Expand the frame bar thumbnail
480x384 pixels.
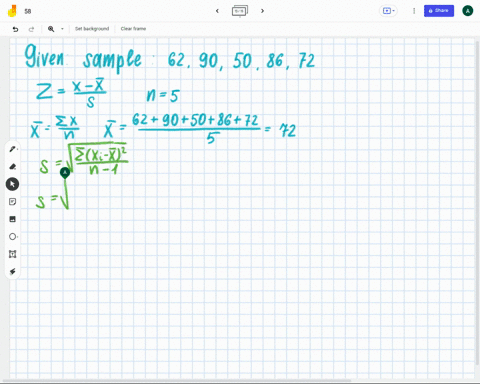pos(240,11)
